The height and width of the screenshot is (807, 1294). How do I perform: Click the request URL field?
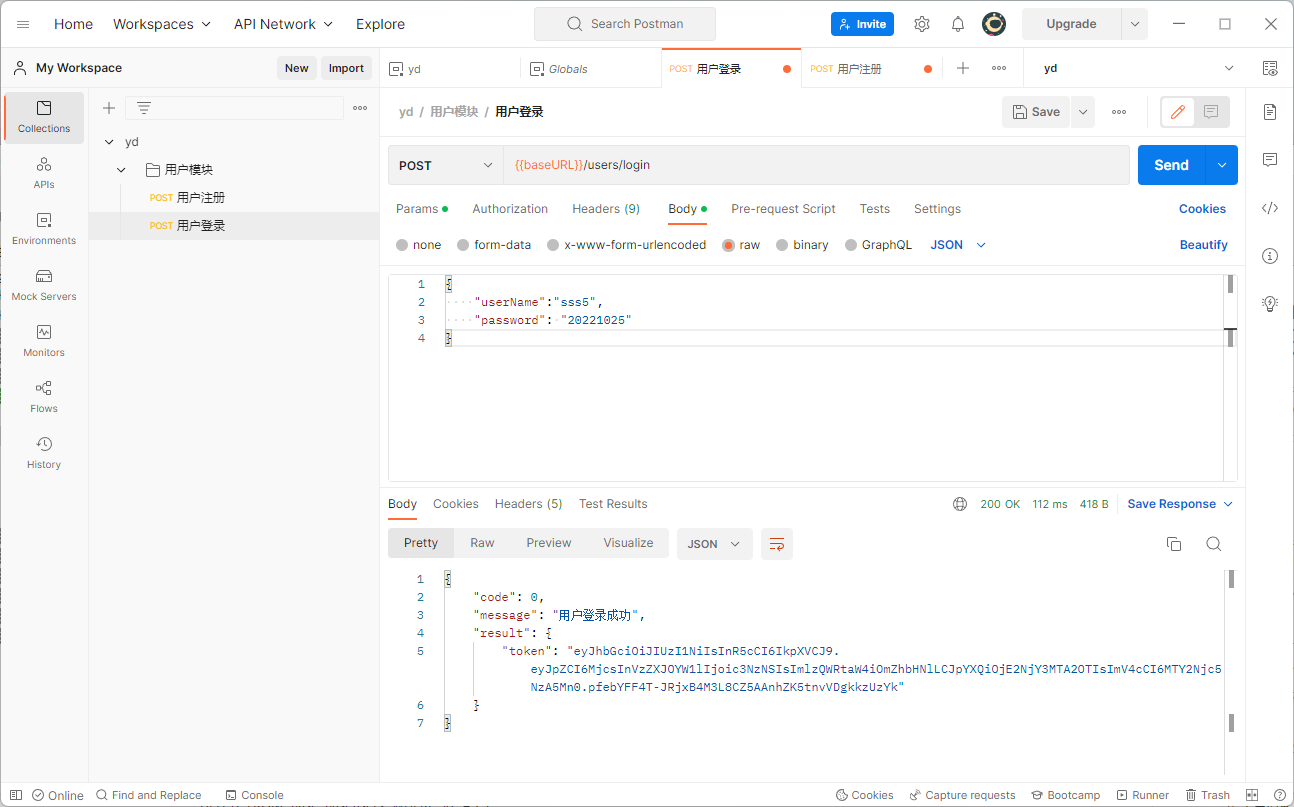[x=816, y=165]
